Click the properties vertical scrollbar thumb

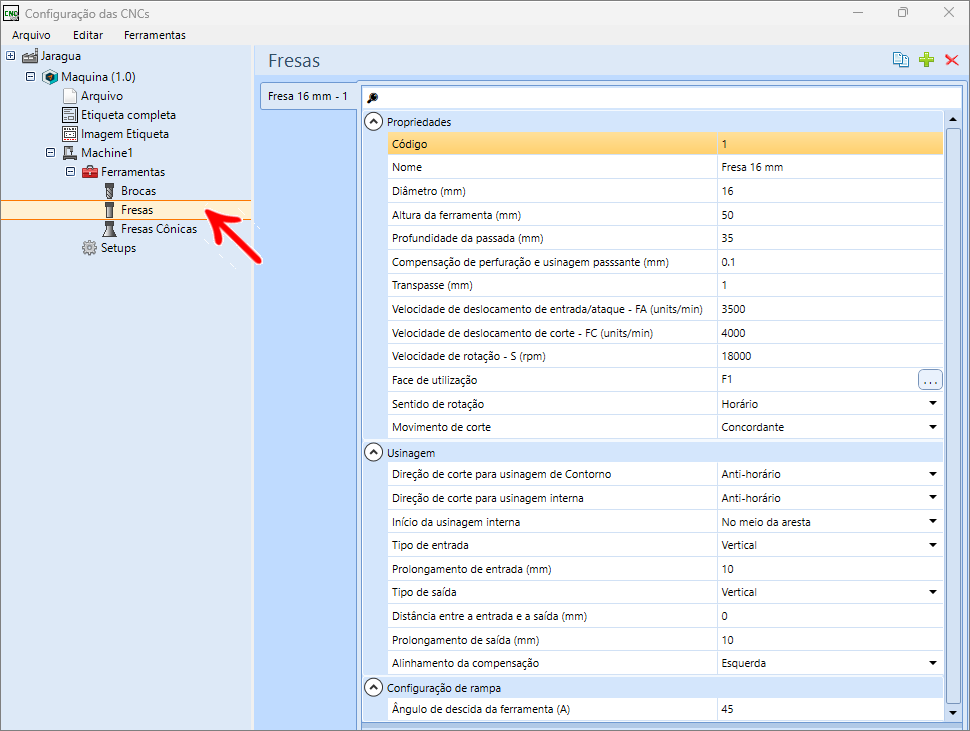[953, 415]
